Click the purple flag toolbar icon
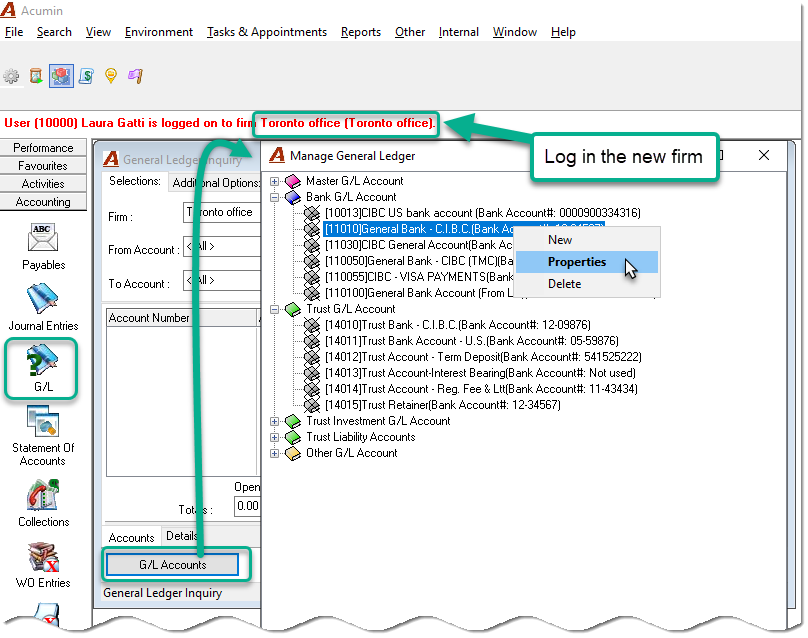 click(136, 76)
